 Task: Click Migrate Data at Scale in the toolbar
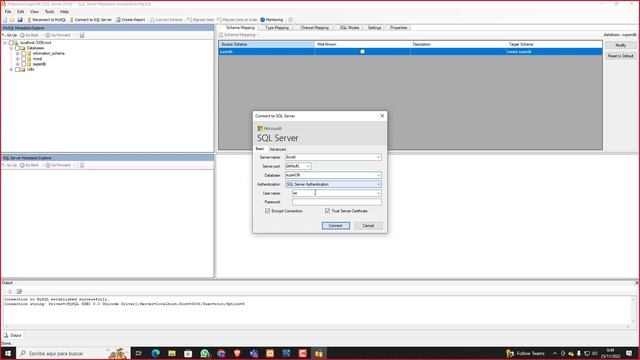[x=237, y=20]
